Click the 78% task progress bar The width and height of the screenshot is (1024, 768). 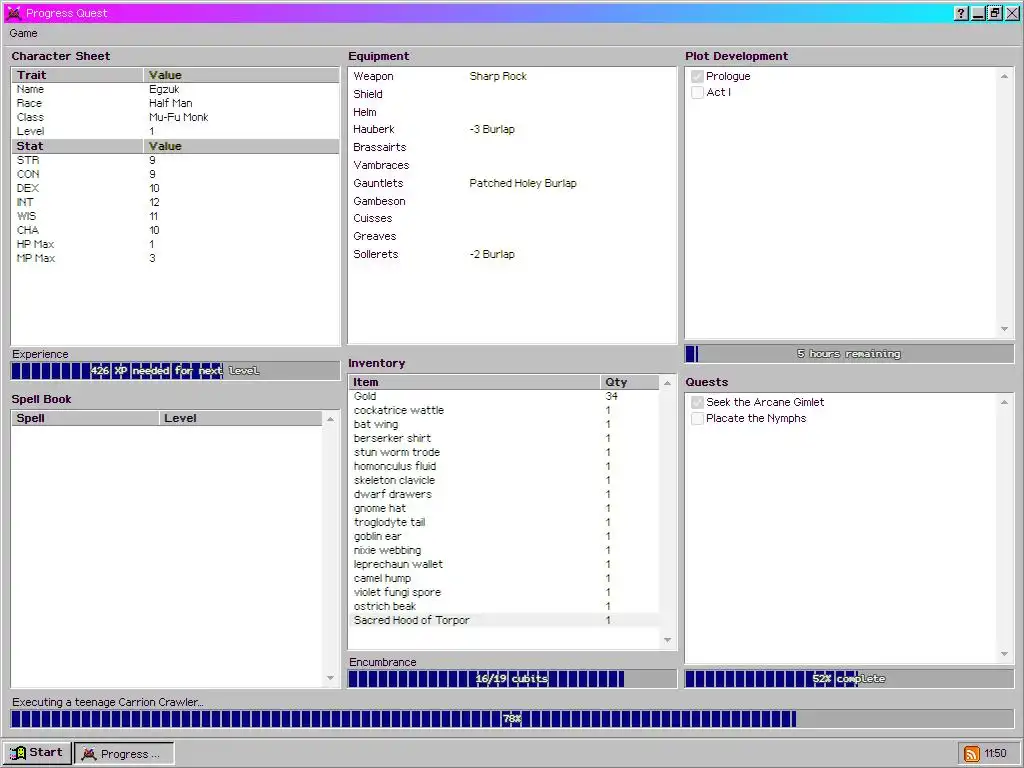(x=512, y=719)
